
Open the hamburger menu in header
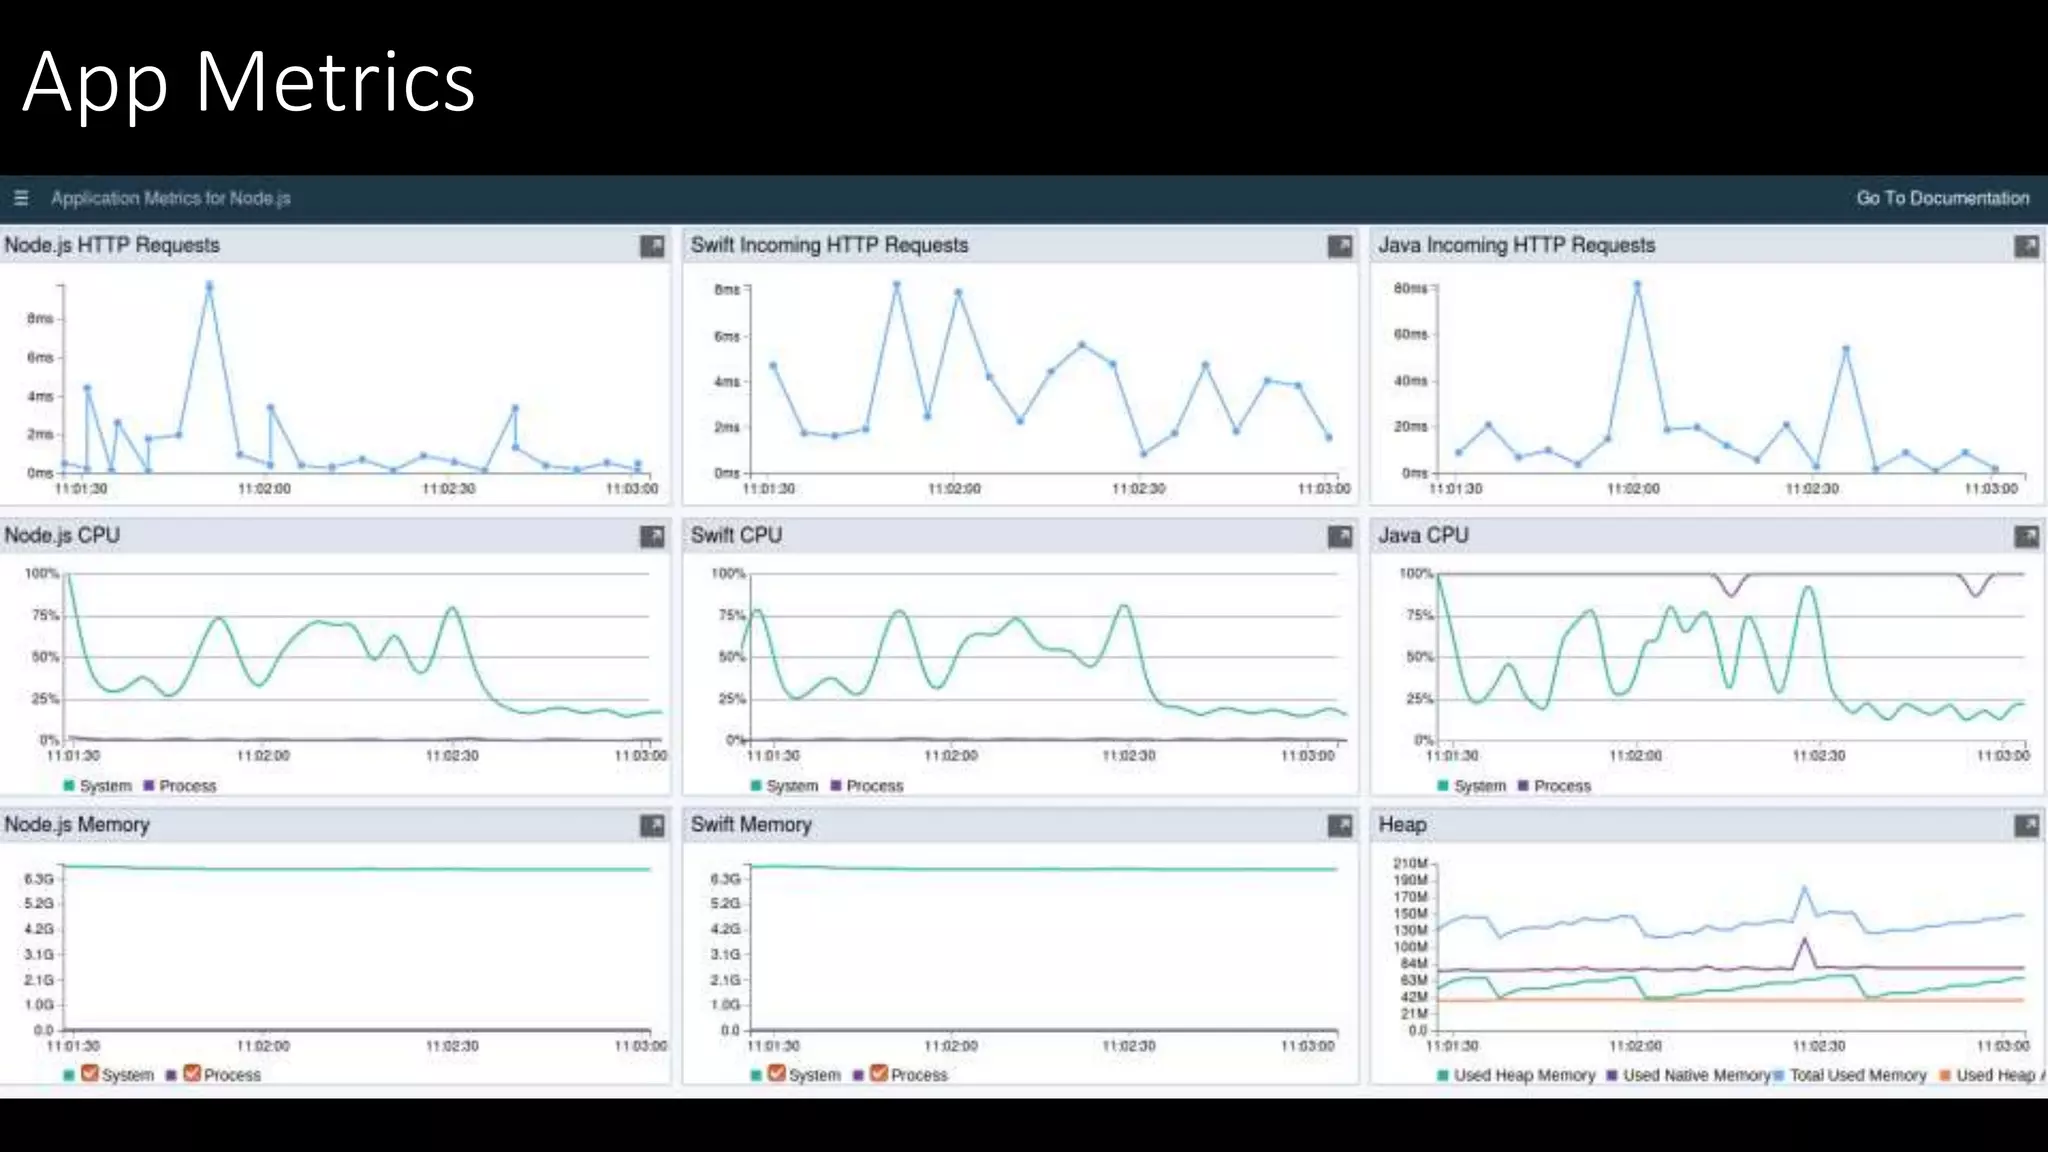click(21, 198)
